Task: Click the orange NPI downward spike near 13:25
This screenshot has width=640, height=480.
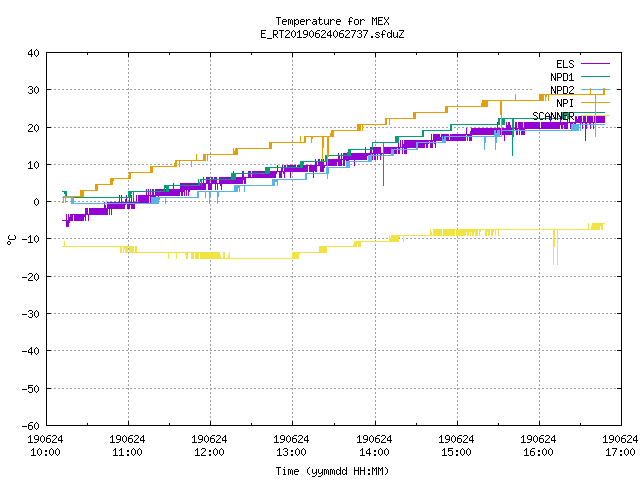Action: (x=327, y=157)
